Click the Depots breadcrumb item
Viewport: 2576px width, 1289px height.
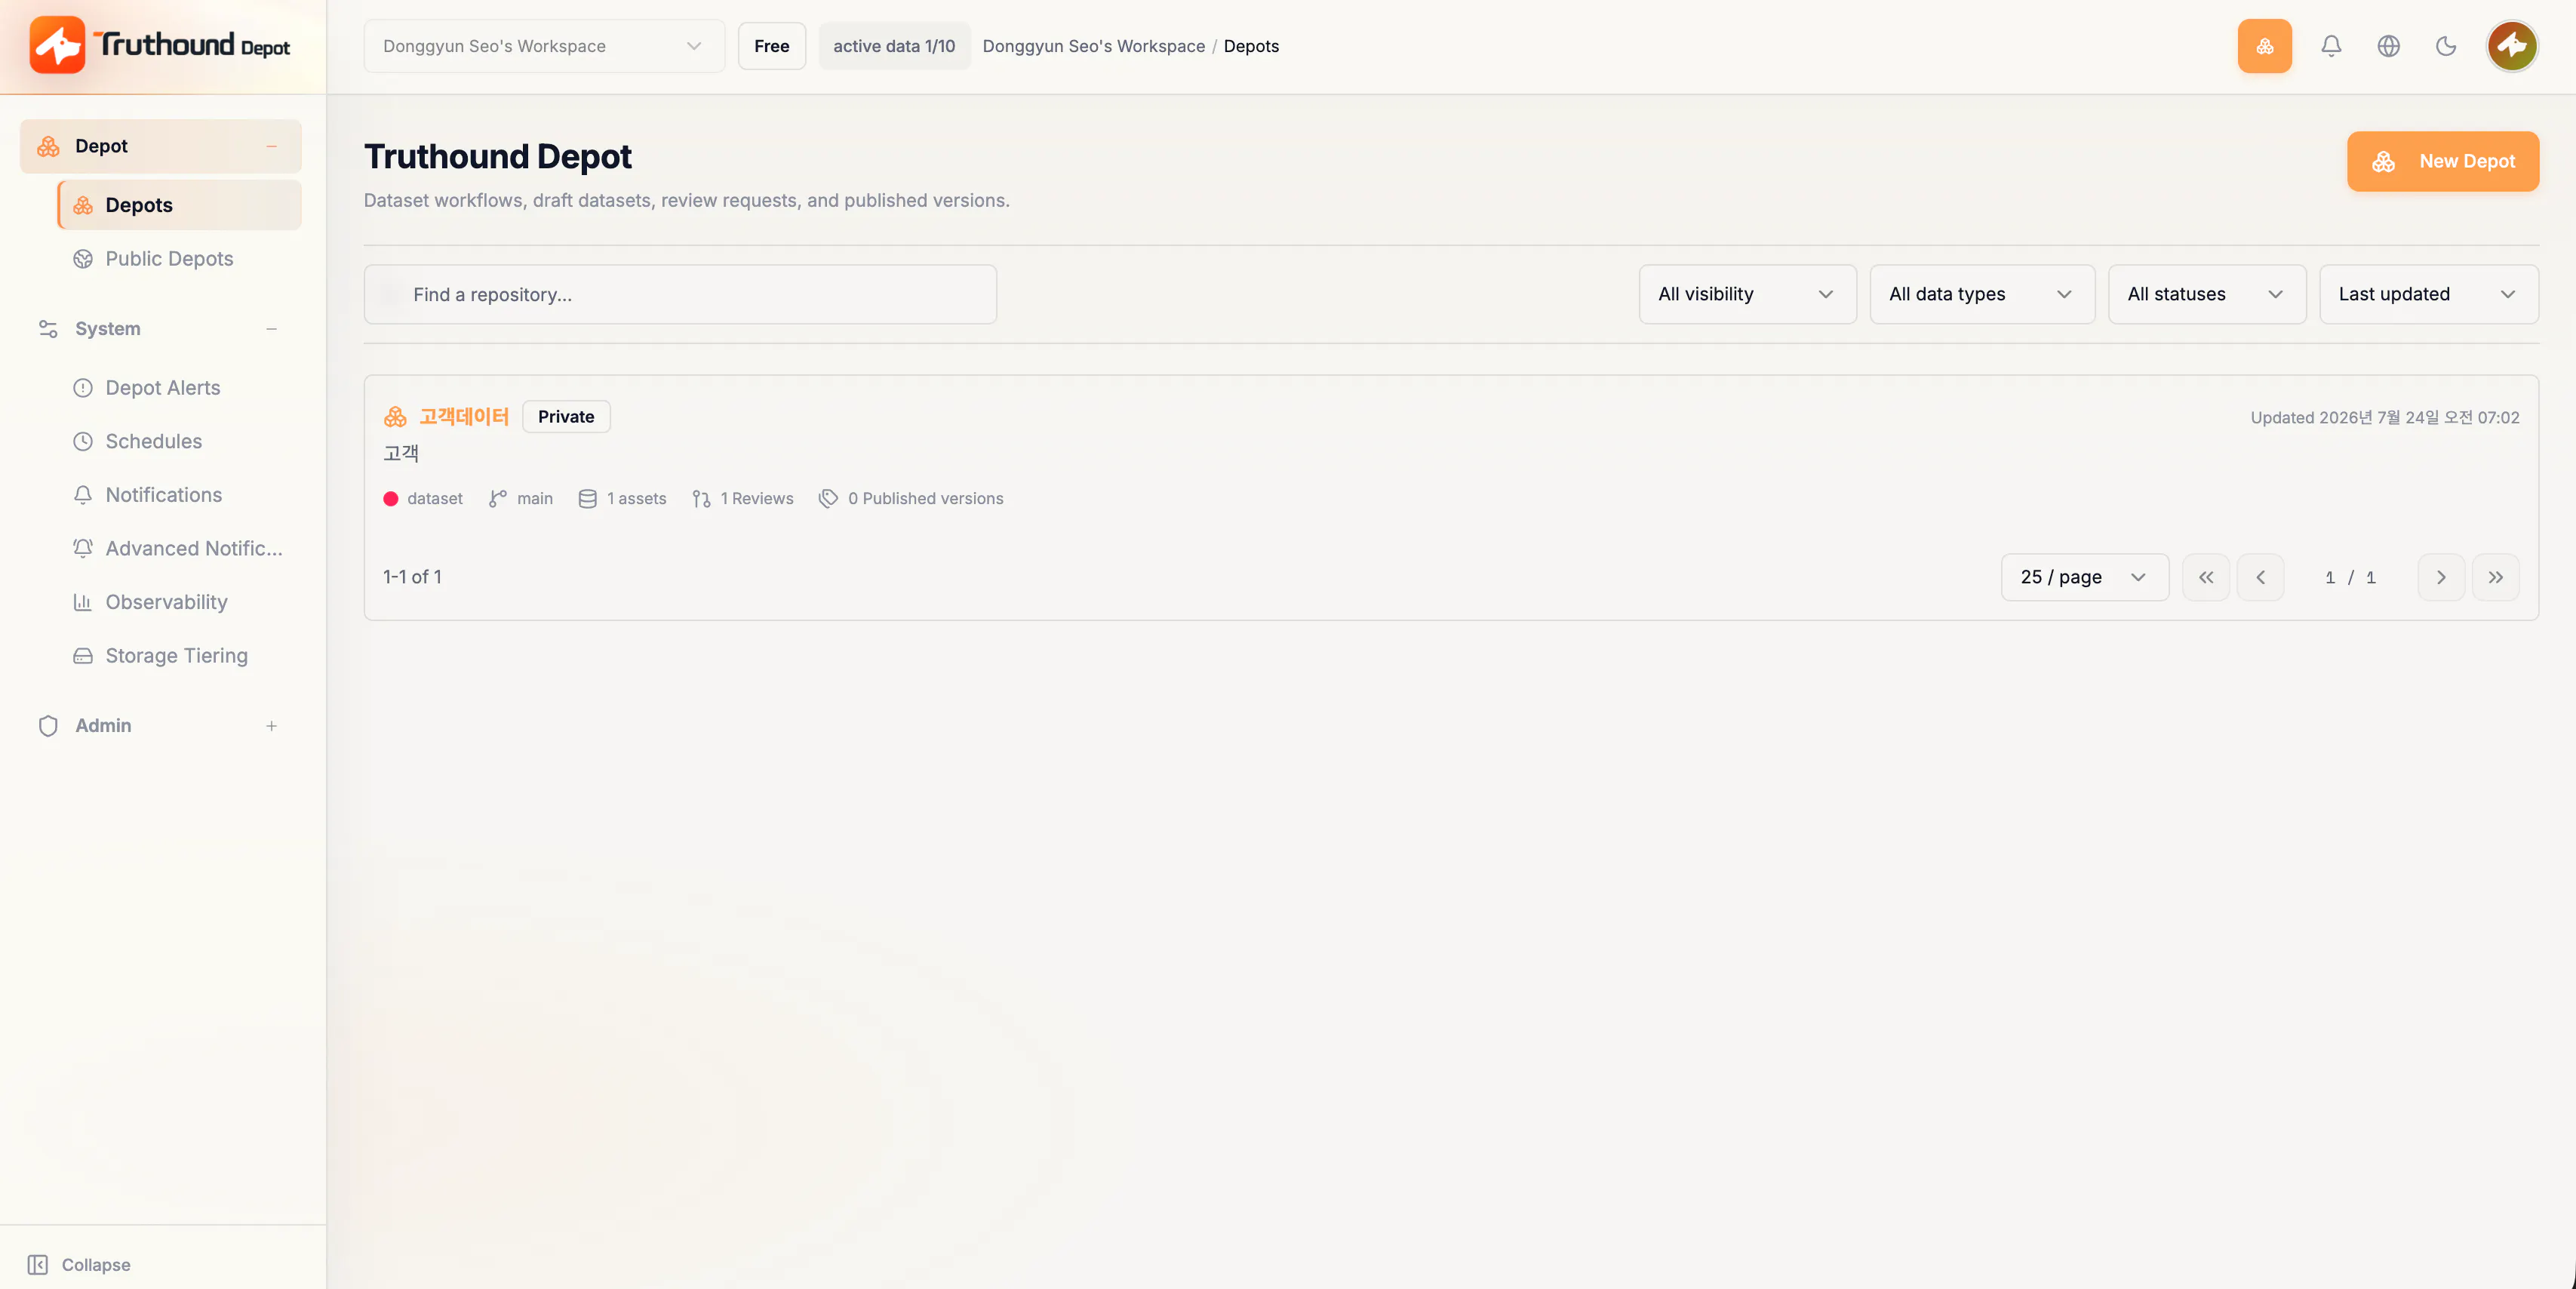(x=1251, y=46)
